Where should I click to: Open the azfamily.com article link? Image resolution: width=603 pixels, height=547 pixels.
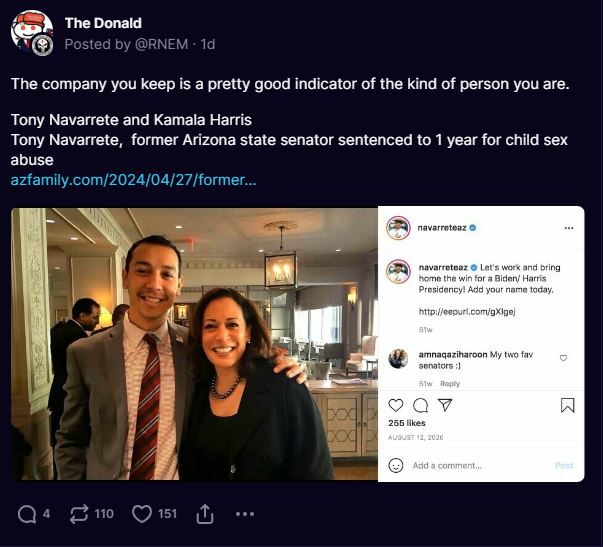[x=133, y=180]
